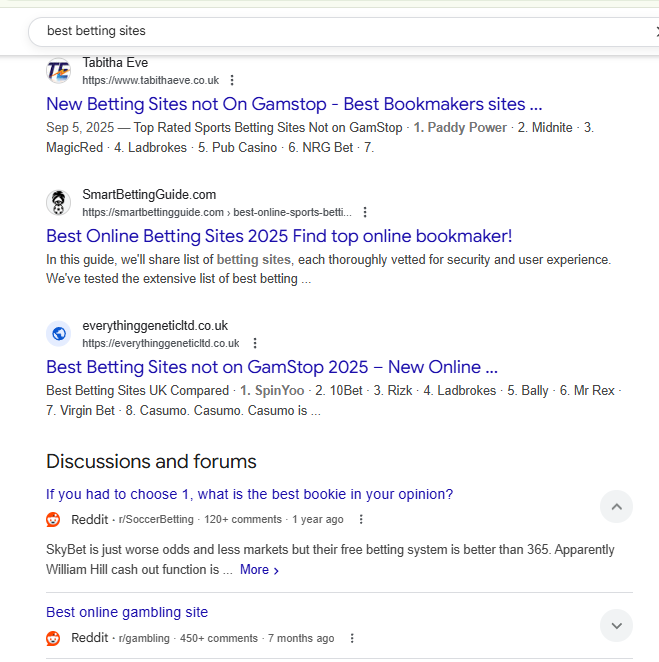Click the Tabitha Eve site favicon
The width and height of the screenshot is (659, 662).
(x=59, y=71)
